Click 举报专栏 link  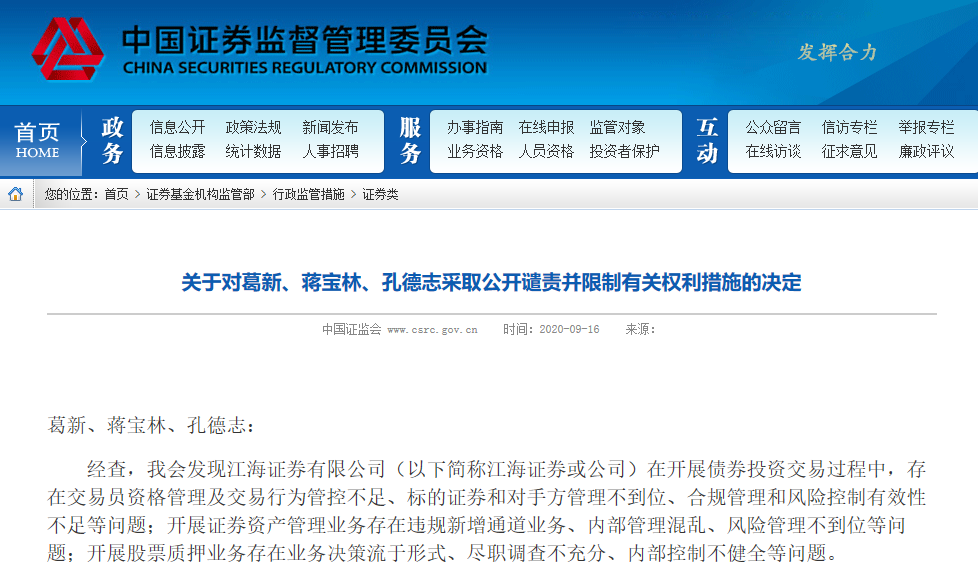[x=926, y=128]
